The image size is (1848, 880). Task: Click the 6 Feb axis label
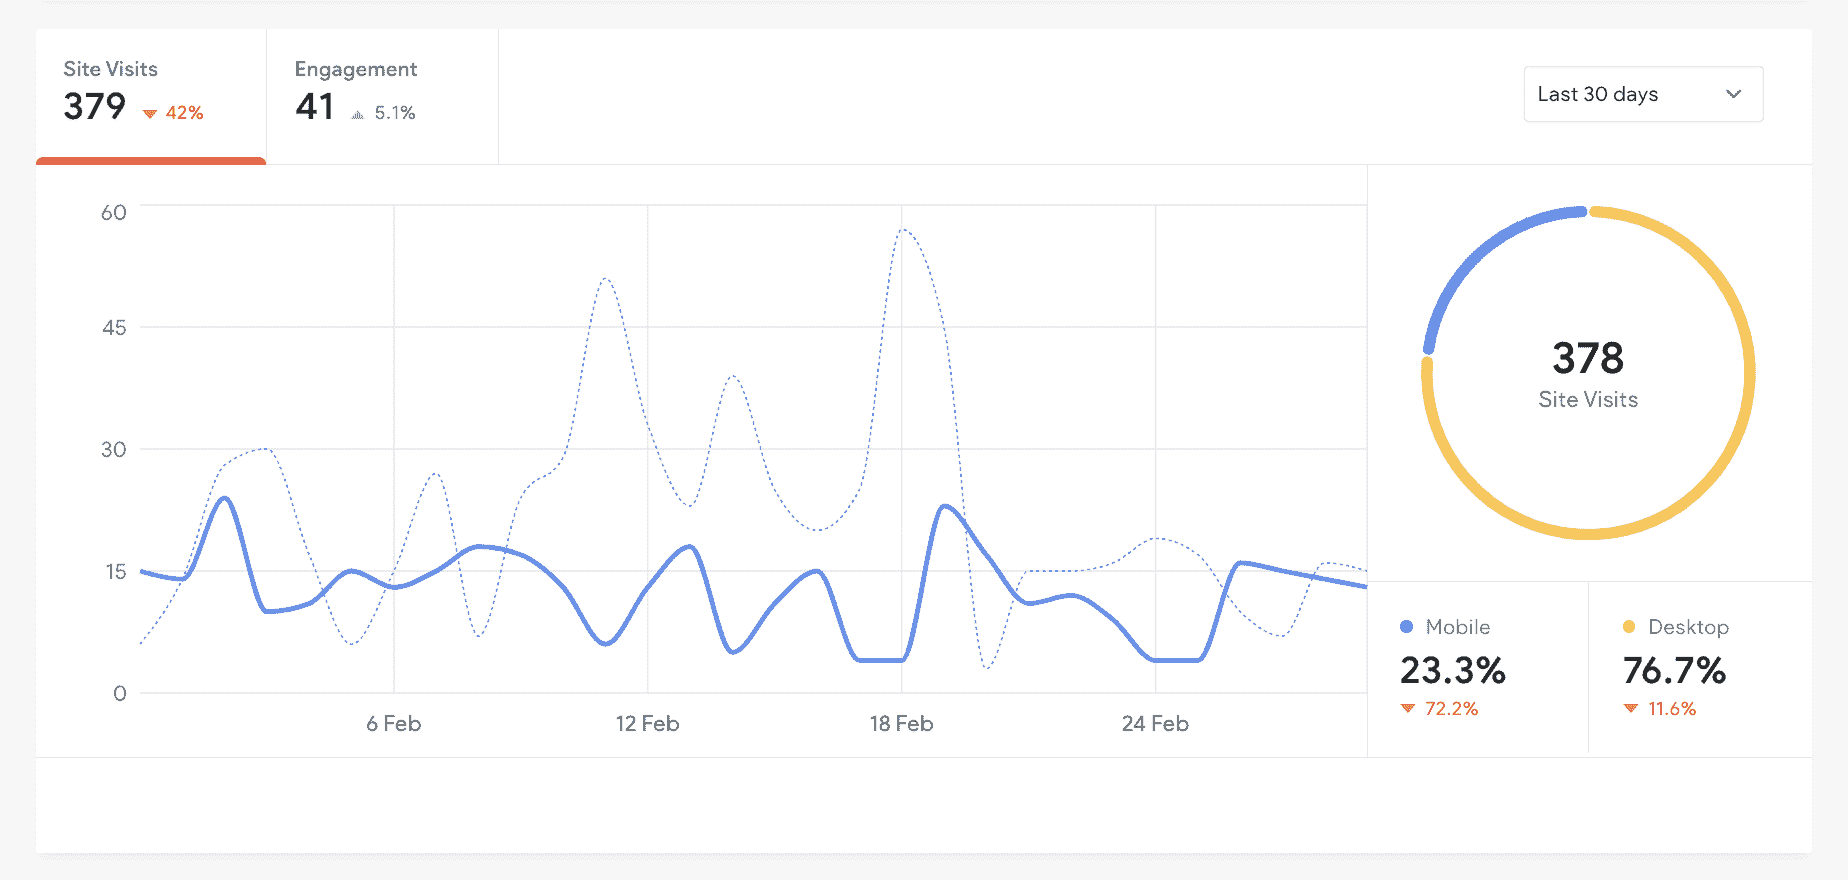(x=393, y=724)
